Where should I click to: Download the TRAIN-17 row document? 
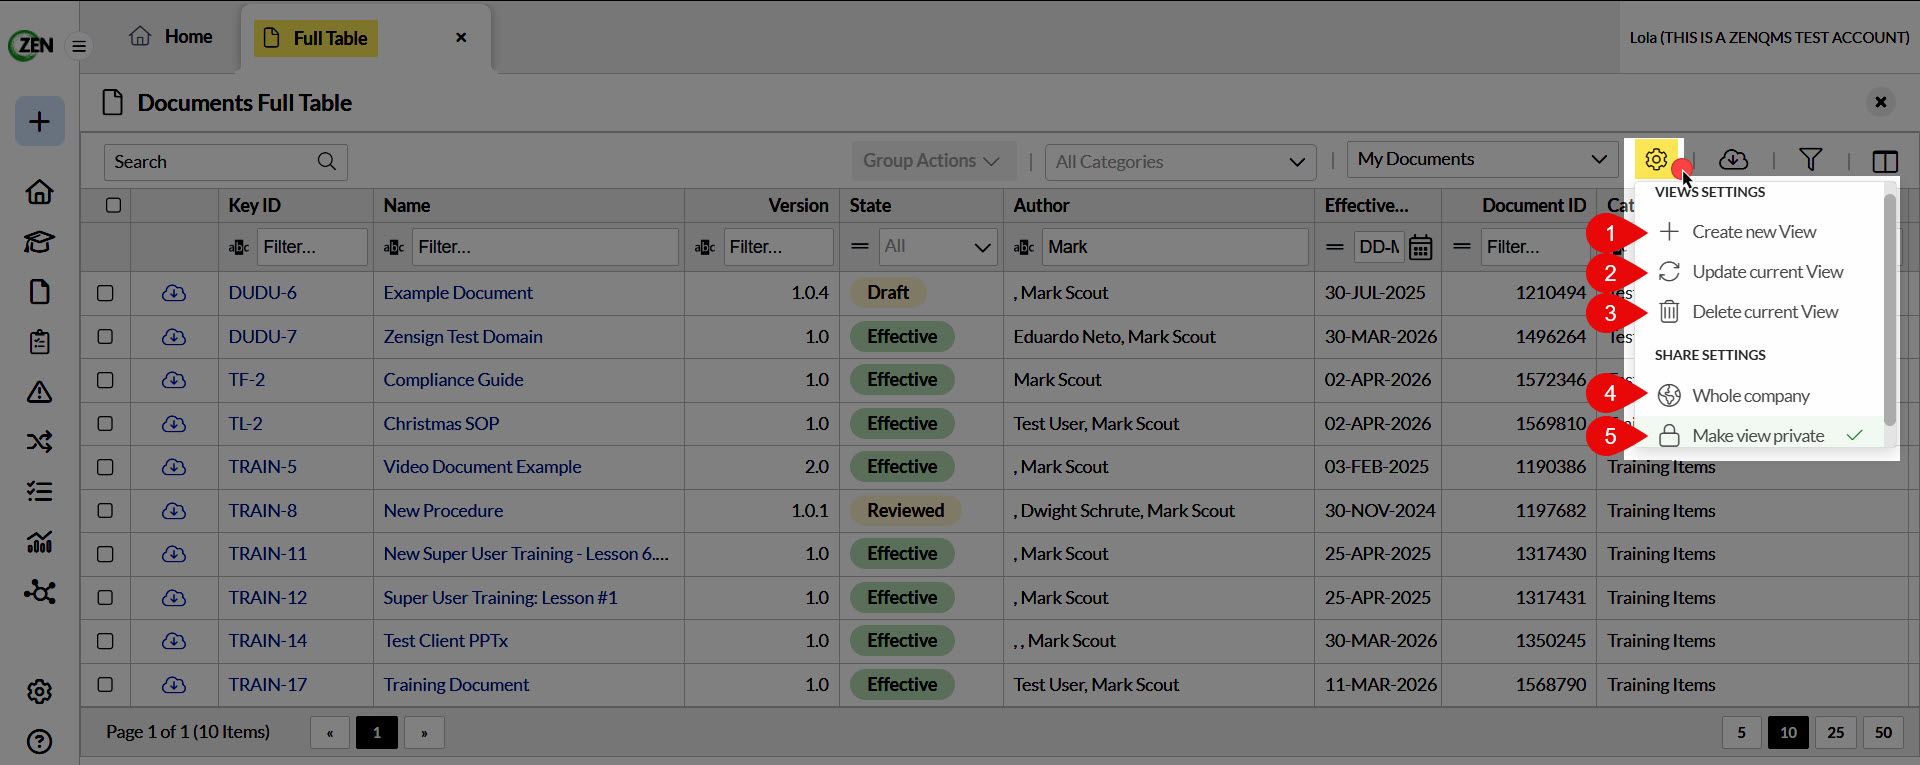174,685
